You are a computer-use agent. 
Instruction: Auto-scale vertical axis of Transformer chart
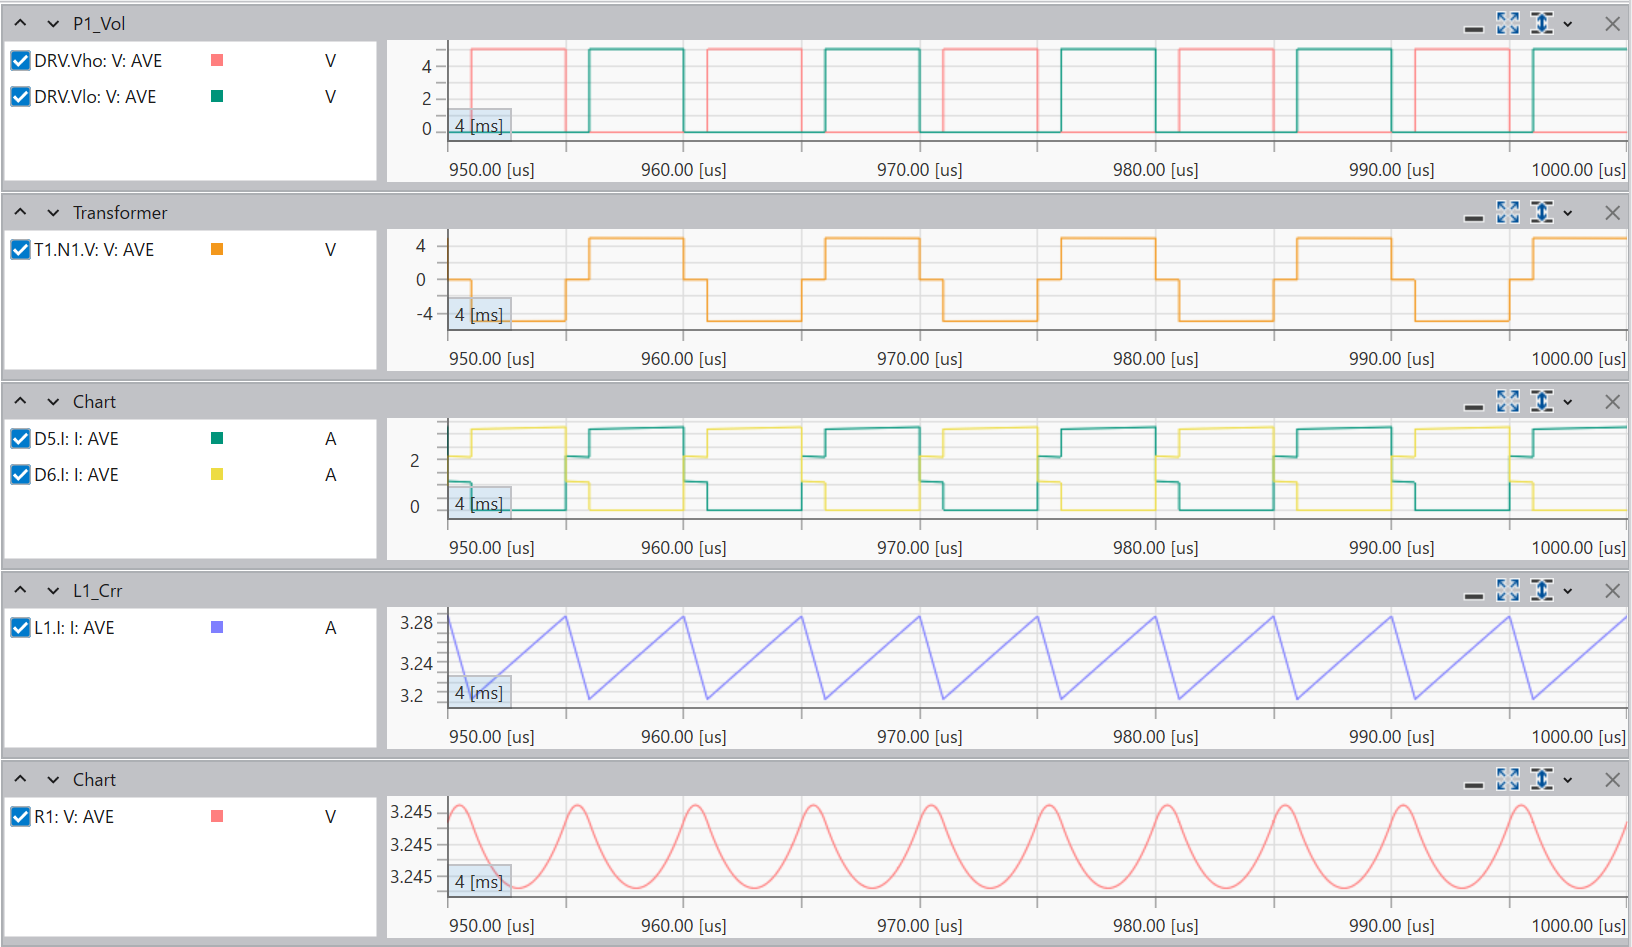point(1542,212)
